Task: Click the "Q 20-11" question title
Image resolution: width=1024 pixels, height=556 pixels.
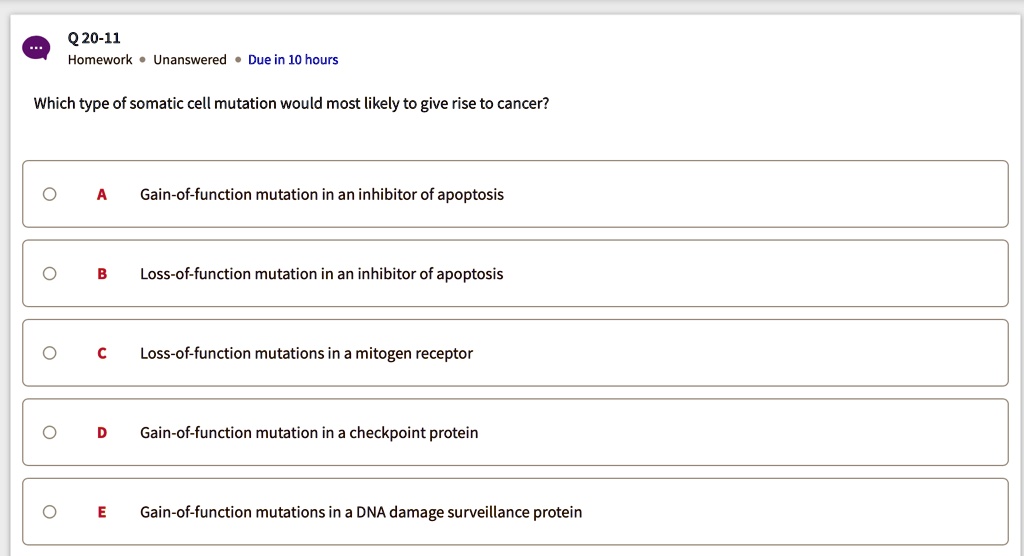Action: point(94,38)
